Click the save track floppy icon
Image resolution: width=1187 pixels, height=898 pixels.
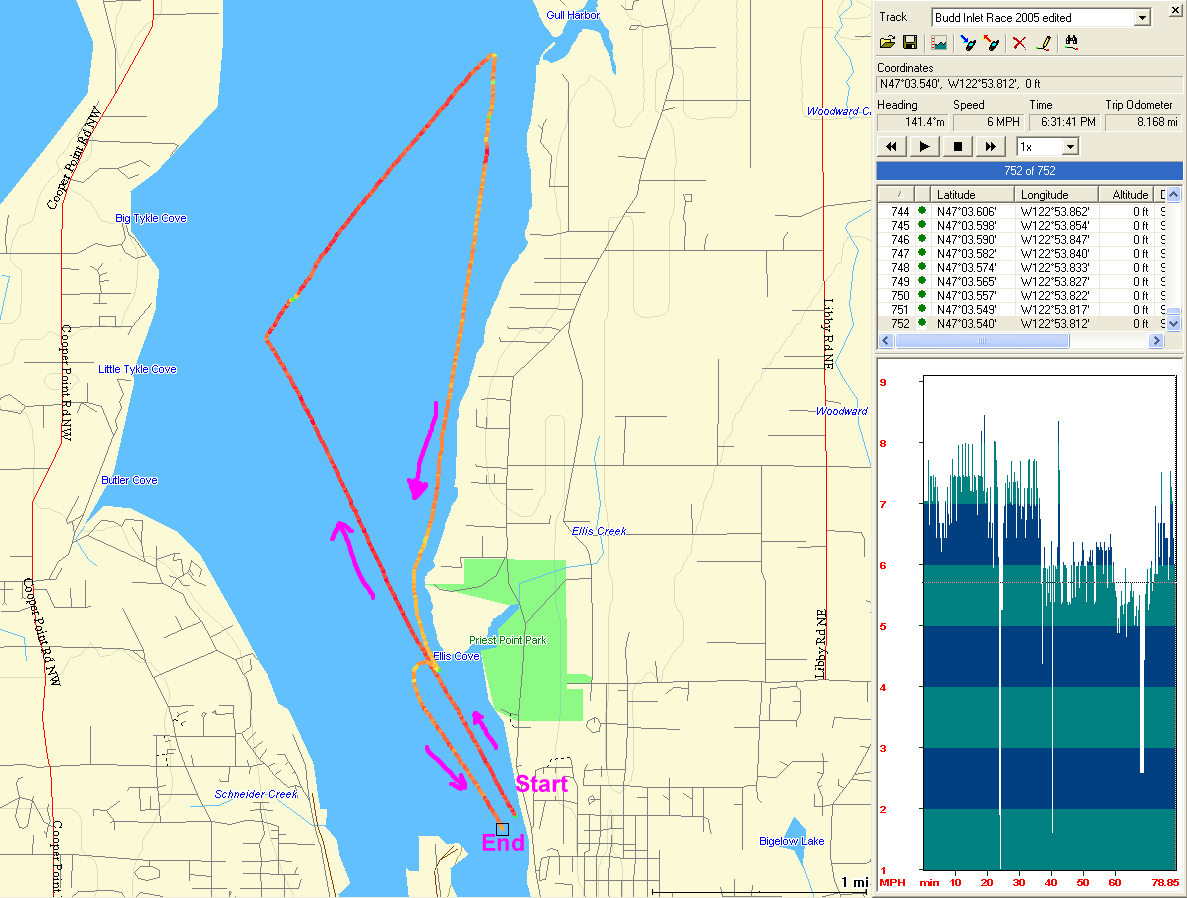point(910,43)
